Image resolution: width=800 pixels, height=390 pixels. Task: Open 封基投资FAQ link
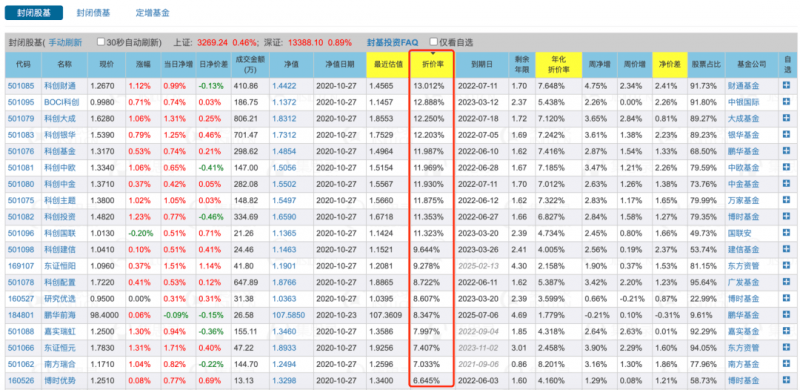392,43
